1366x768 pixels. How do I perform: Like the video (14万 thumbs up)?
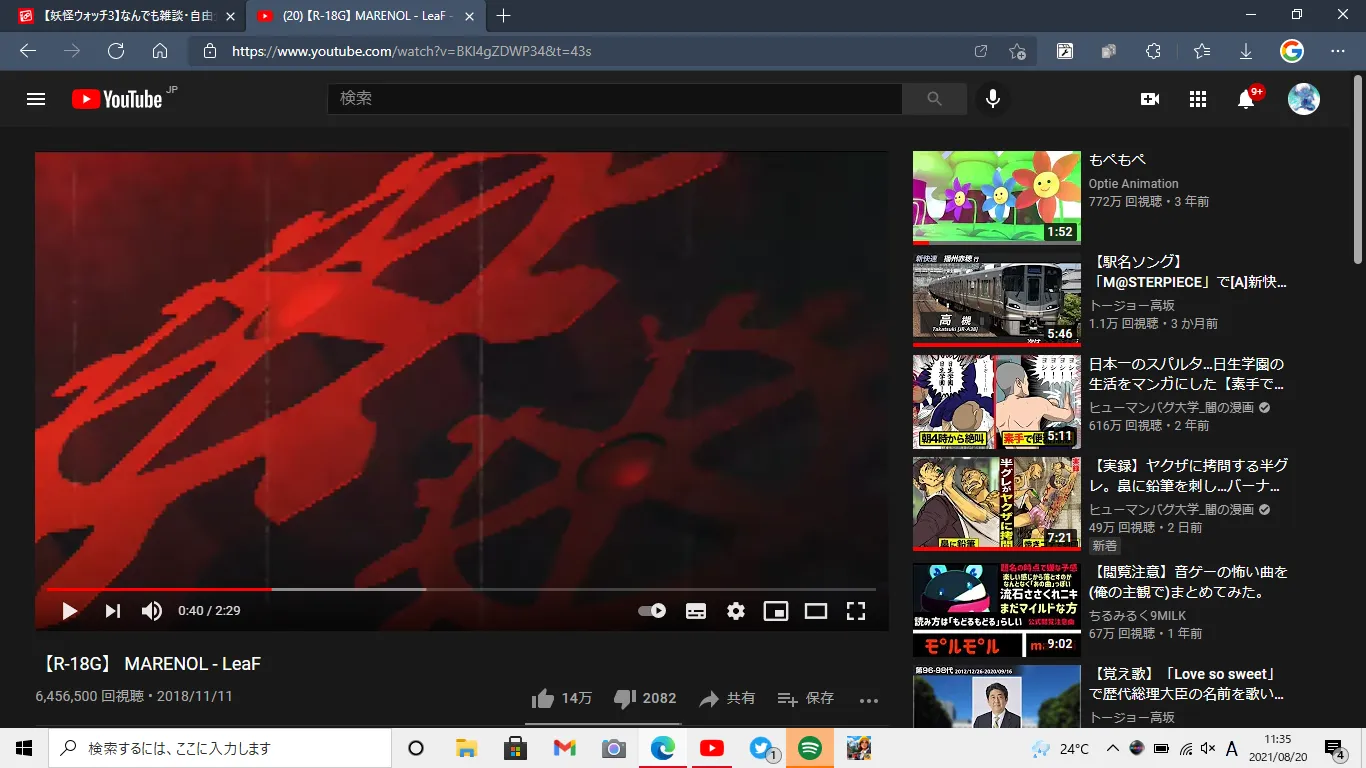[562, 698]
